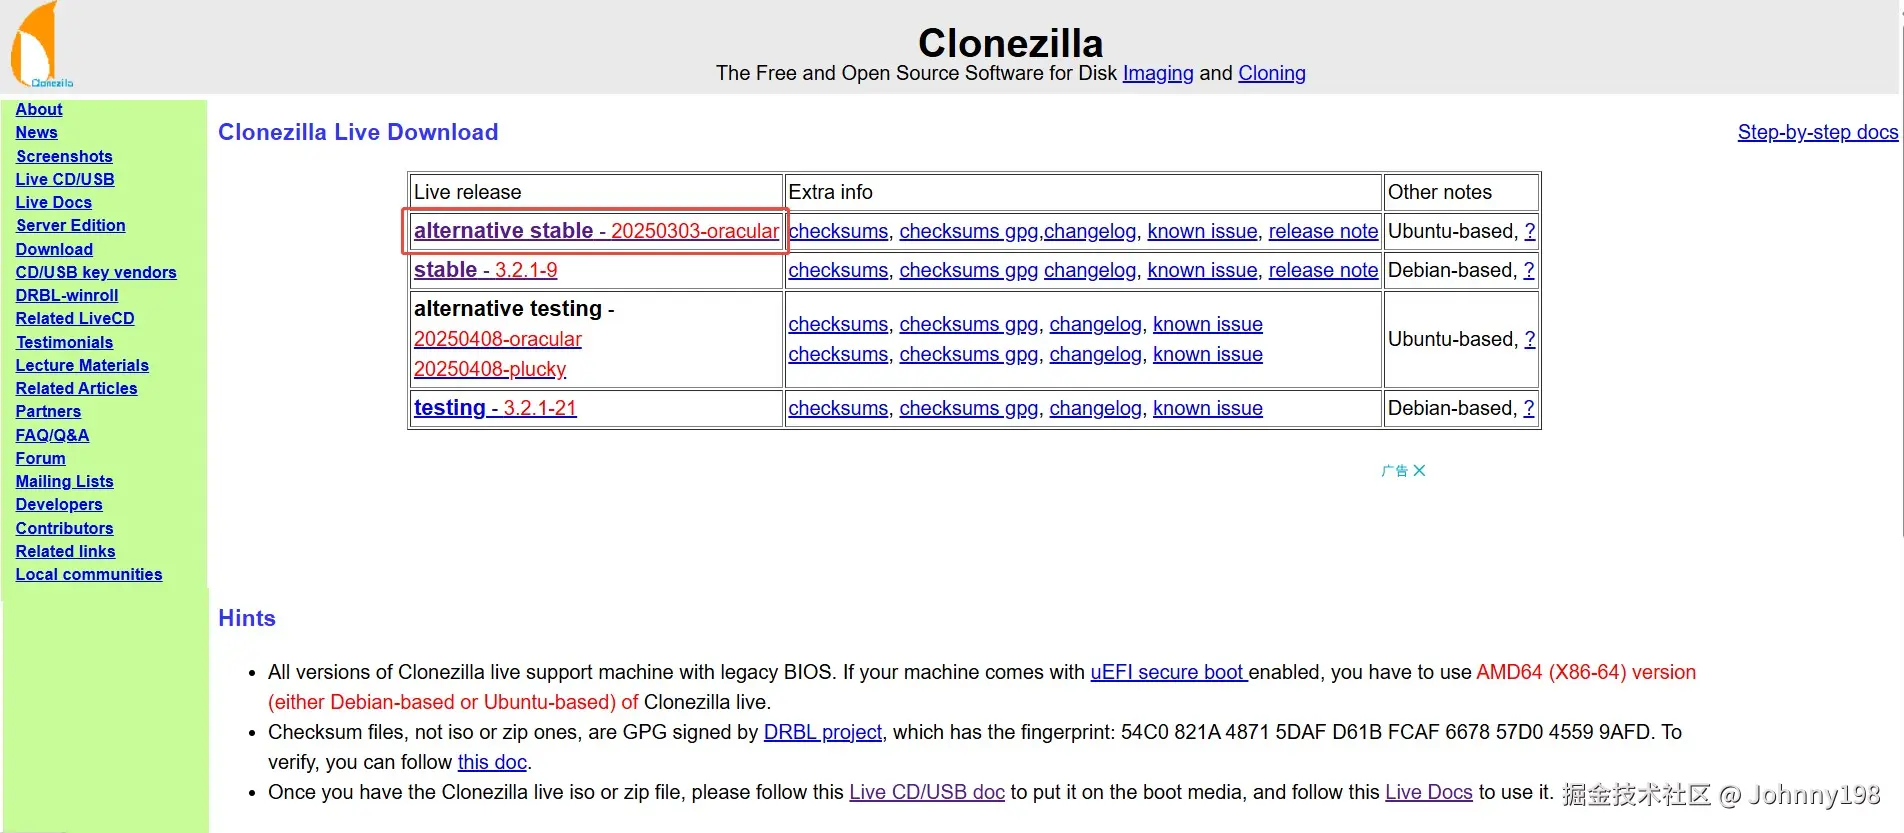Open checksums for stable 3.2.1-9 row
This screenshot has width=1904, height=833.
click(x=838, y=270)
